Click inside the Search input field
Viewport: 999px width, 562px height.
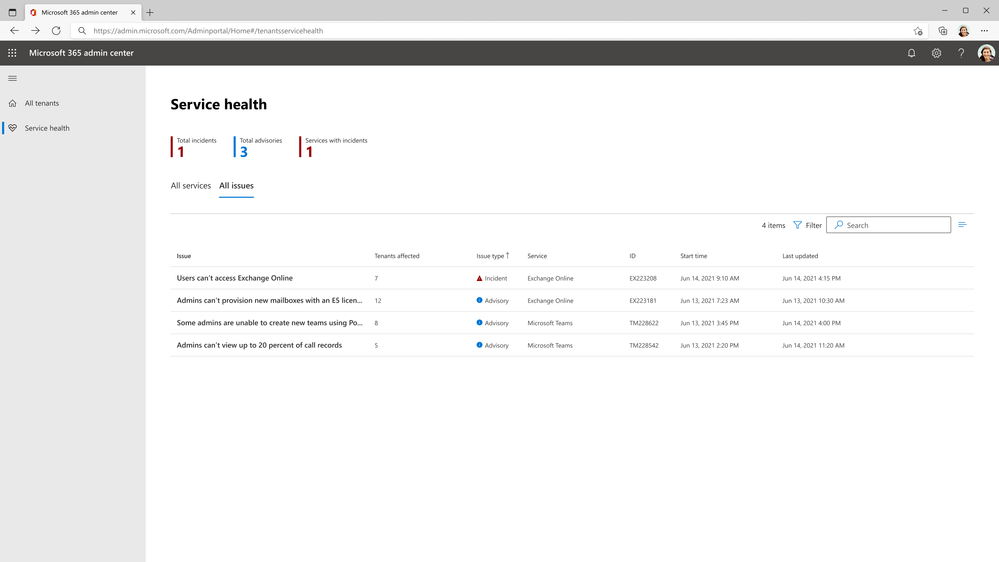click(888, 225)
